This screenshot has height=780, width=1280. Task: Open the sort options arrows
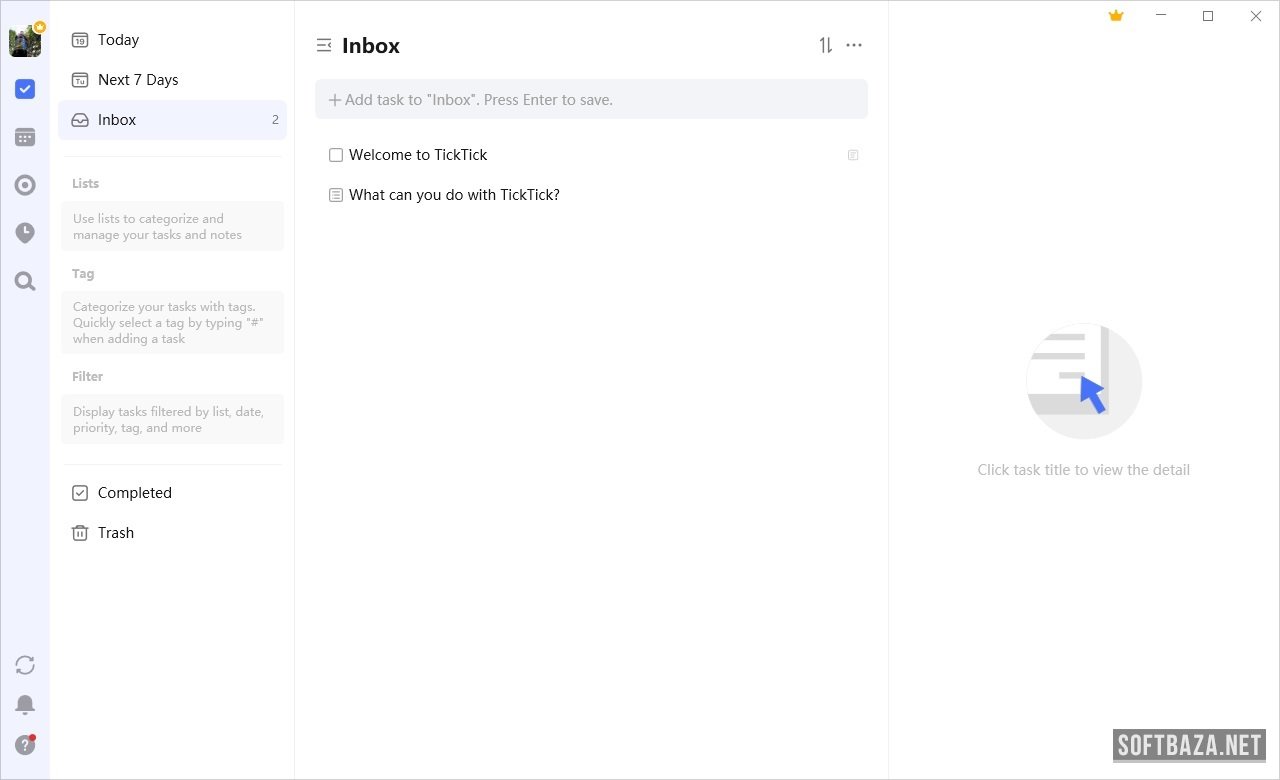[x=825, y=45]
